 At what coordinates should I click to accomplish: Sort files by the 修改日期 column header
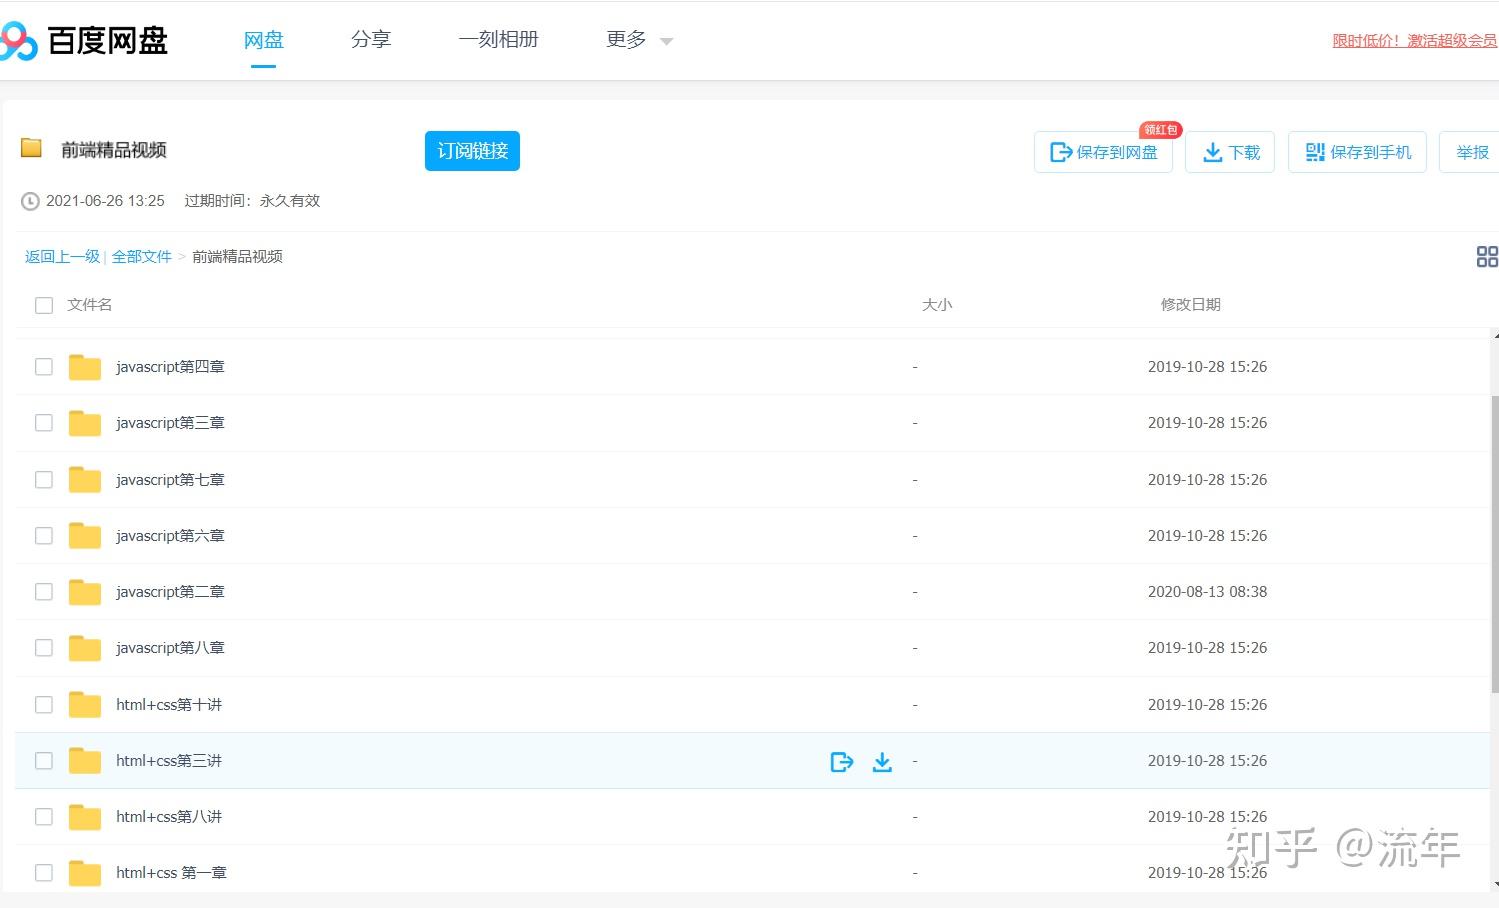coord(1191,305)
